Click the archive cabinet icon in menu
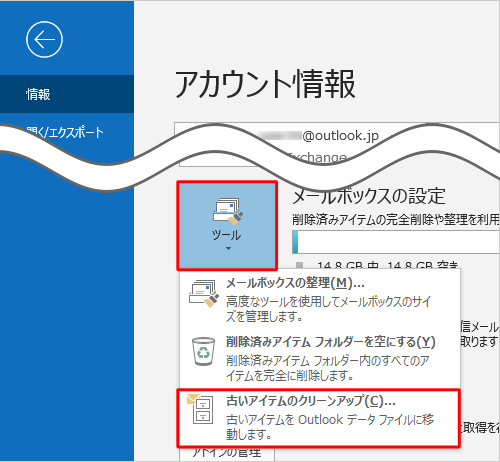500x462 pixels. click(x=200, y=409)
